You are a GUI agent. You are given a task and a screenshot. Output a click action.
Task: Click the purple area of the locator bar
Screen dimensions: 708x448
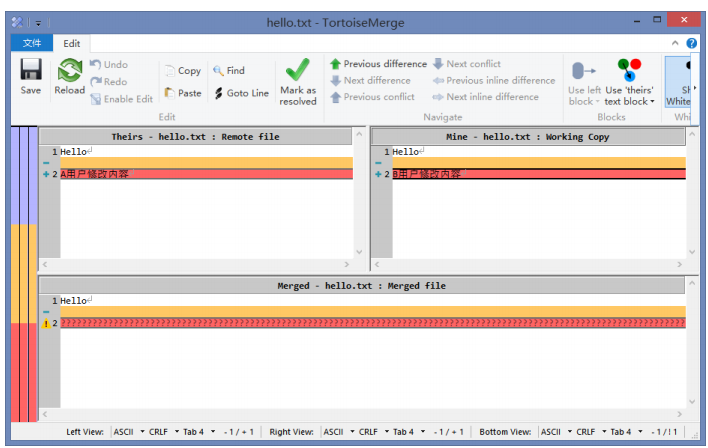tap(24, 176)
